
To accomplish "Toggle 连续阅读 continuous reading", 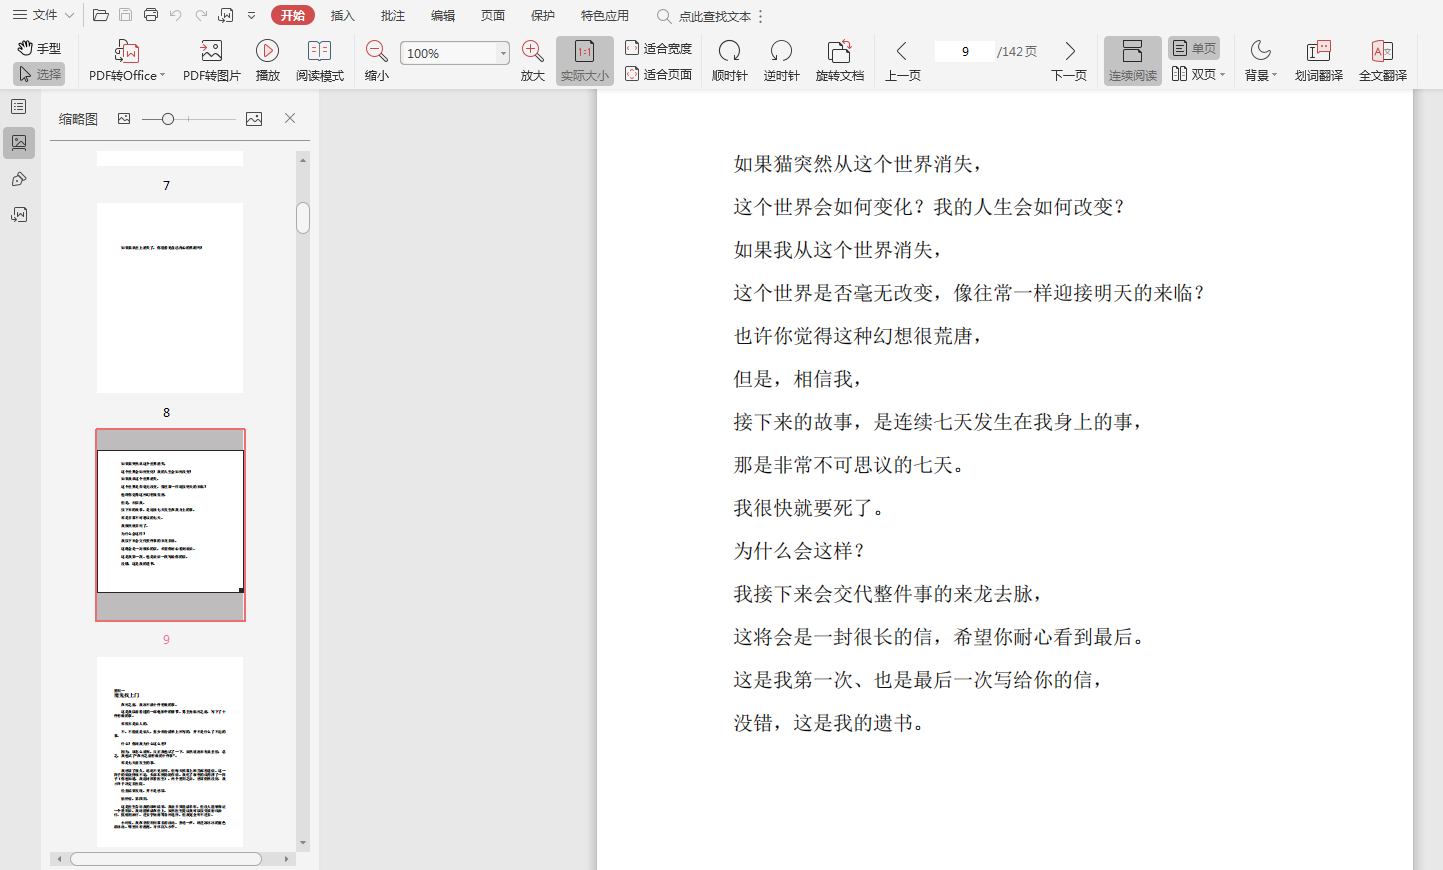I will coord(1133,61).
